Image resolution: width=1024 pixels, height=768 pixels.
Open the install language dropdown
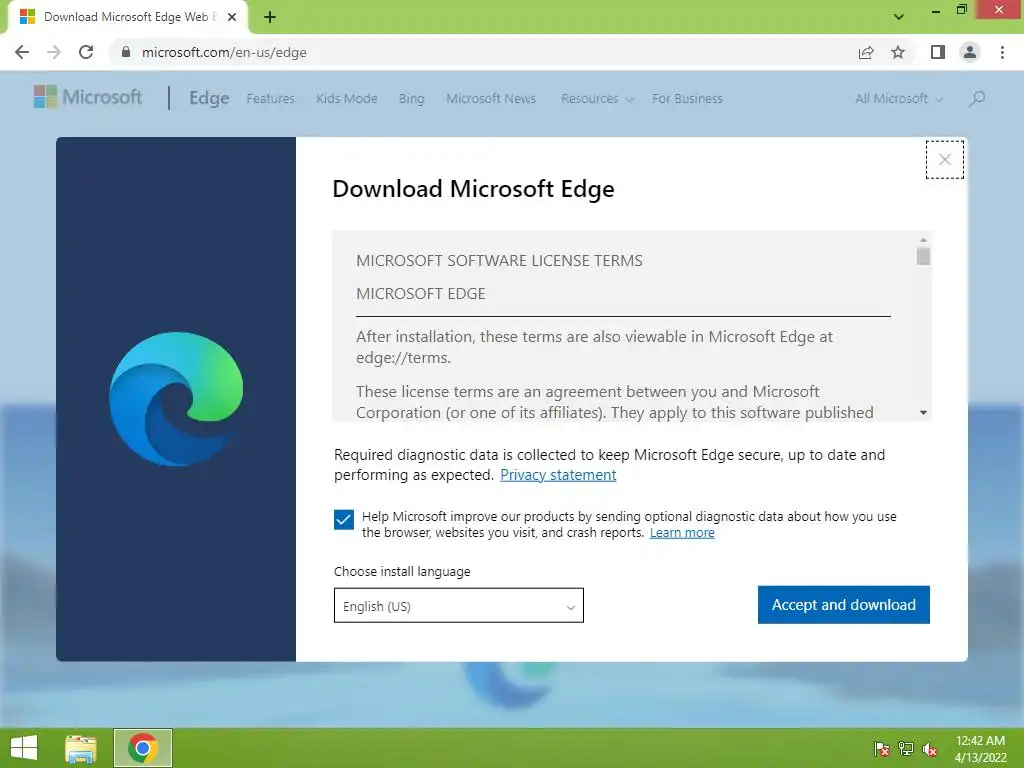[x=458, y=605]
